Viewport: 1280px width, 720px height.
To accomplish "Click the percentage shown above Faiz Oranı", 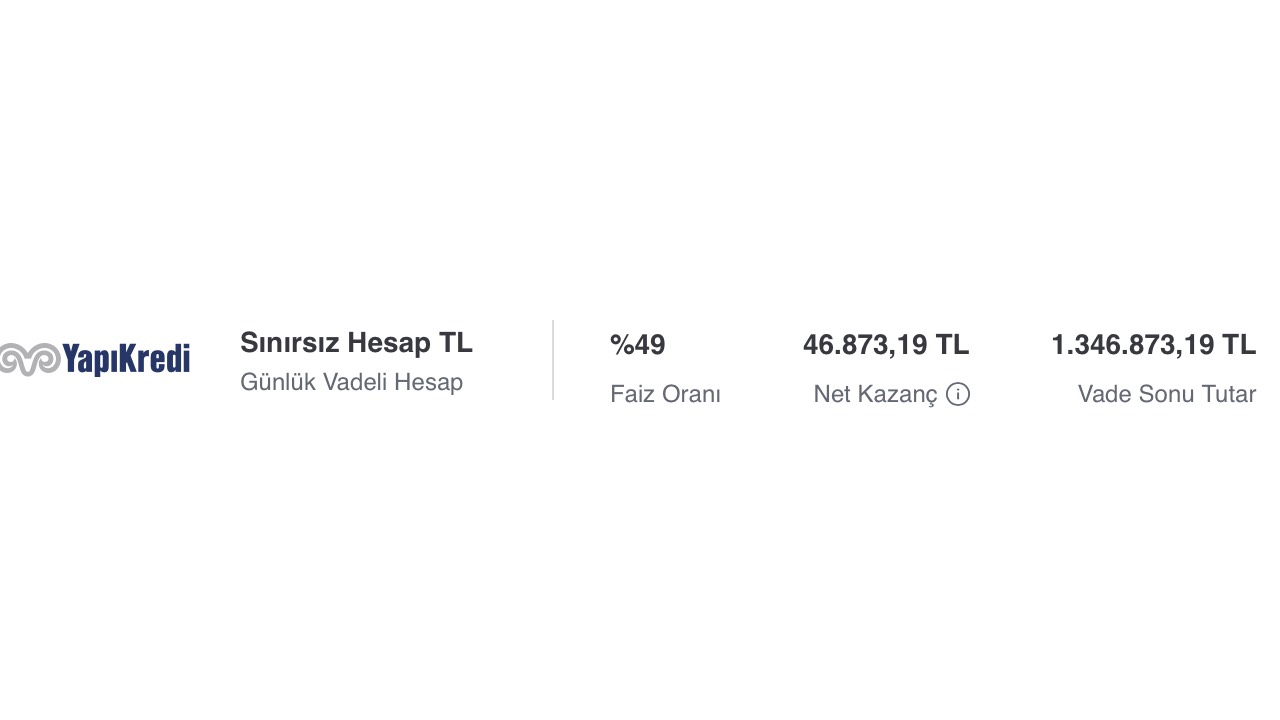I will click(637, 345).
